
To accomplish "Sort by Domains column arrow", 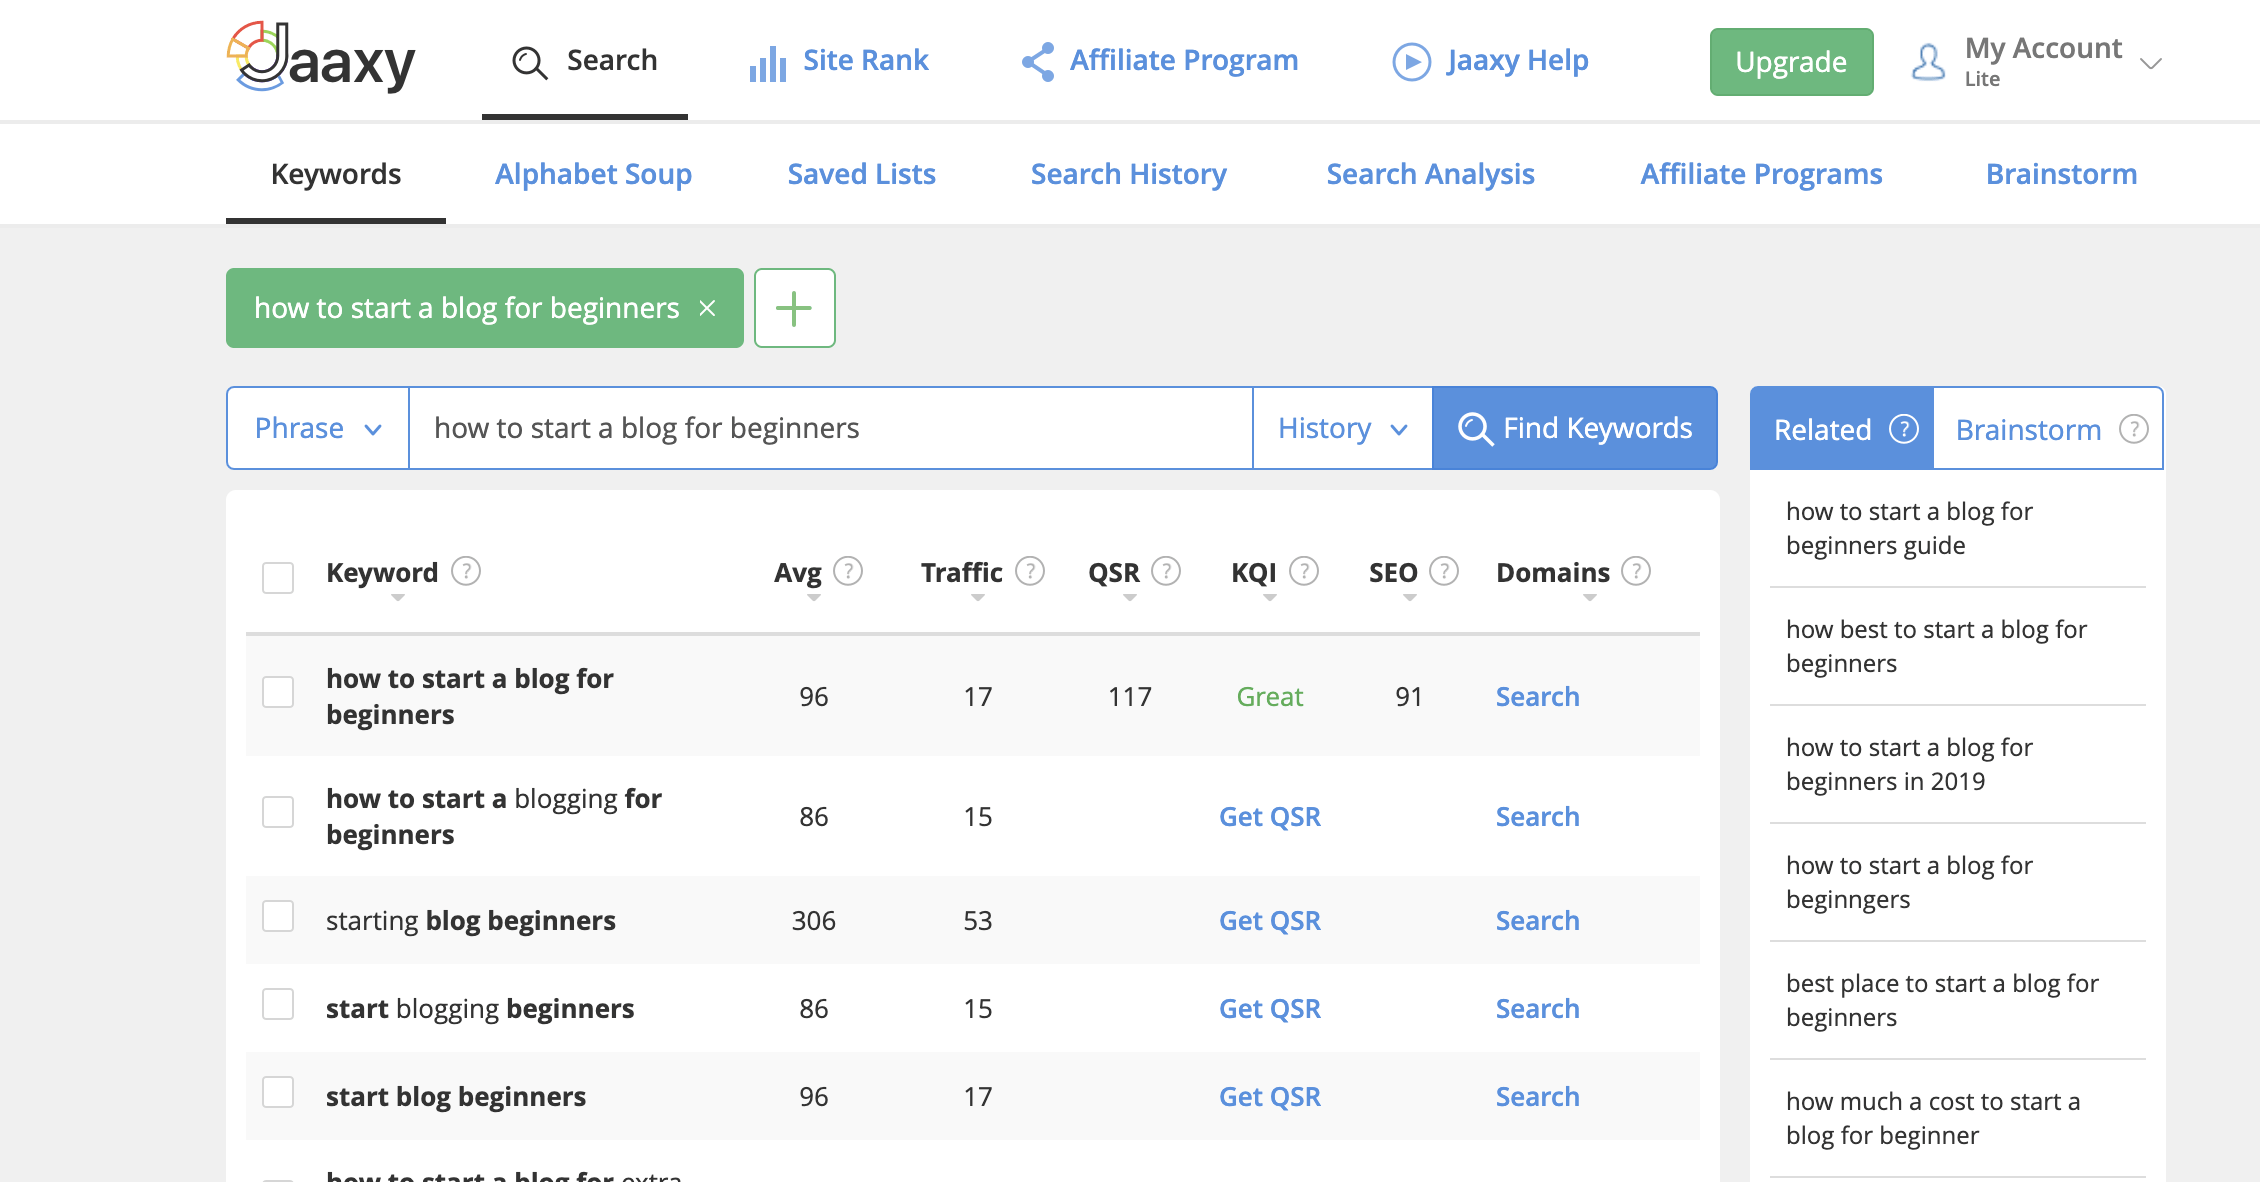I will [1590, 598].
